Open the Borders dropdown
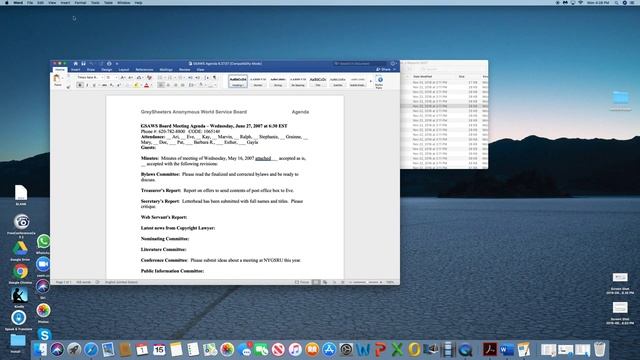640x360 pixels. click(215, 85)
